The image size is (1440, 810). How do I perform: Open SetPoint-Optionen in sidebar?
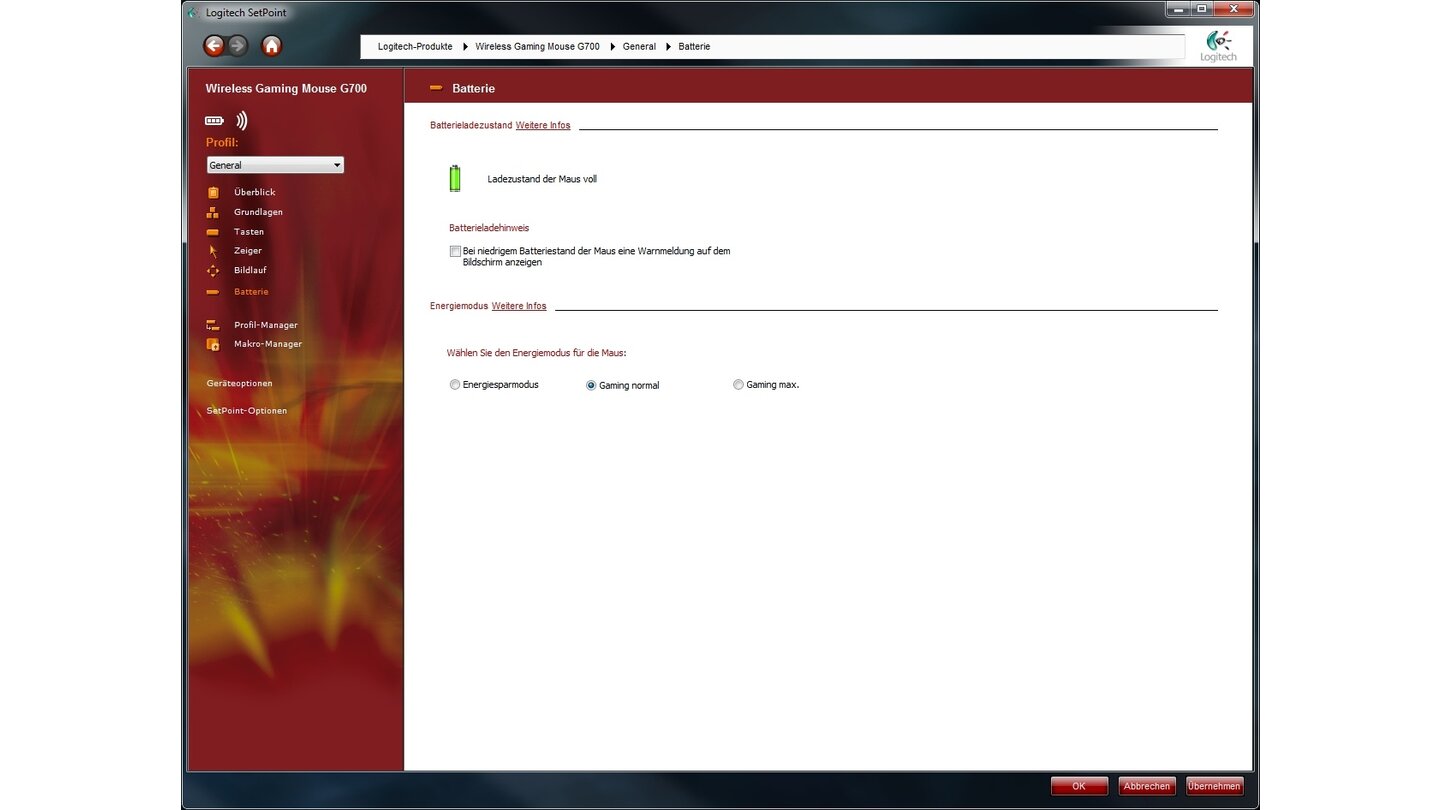(x=246, y=411)
